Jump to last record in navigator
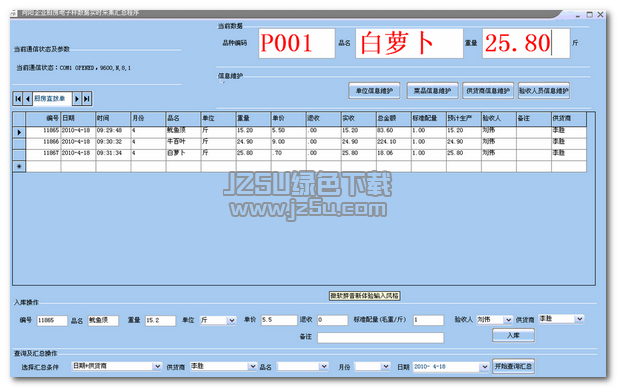 (x=87, y=98)
